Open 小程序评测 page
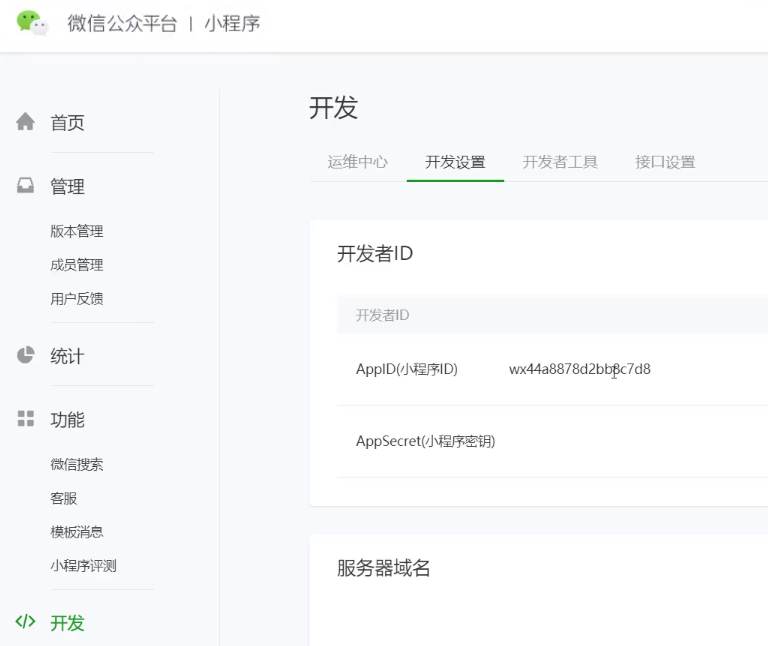Image resolution: width=768 pixels, height=646 pixels. point(83,566)
